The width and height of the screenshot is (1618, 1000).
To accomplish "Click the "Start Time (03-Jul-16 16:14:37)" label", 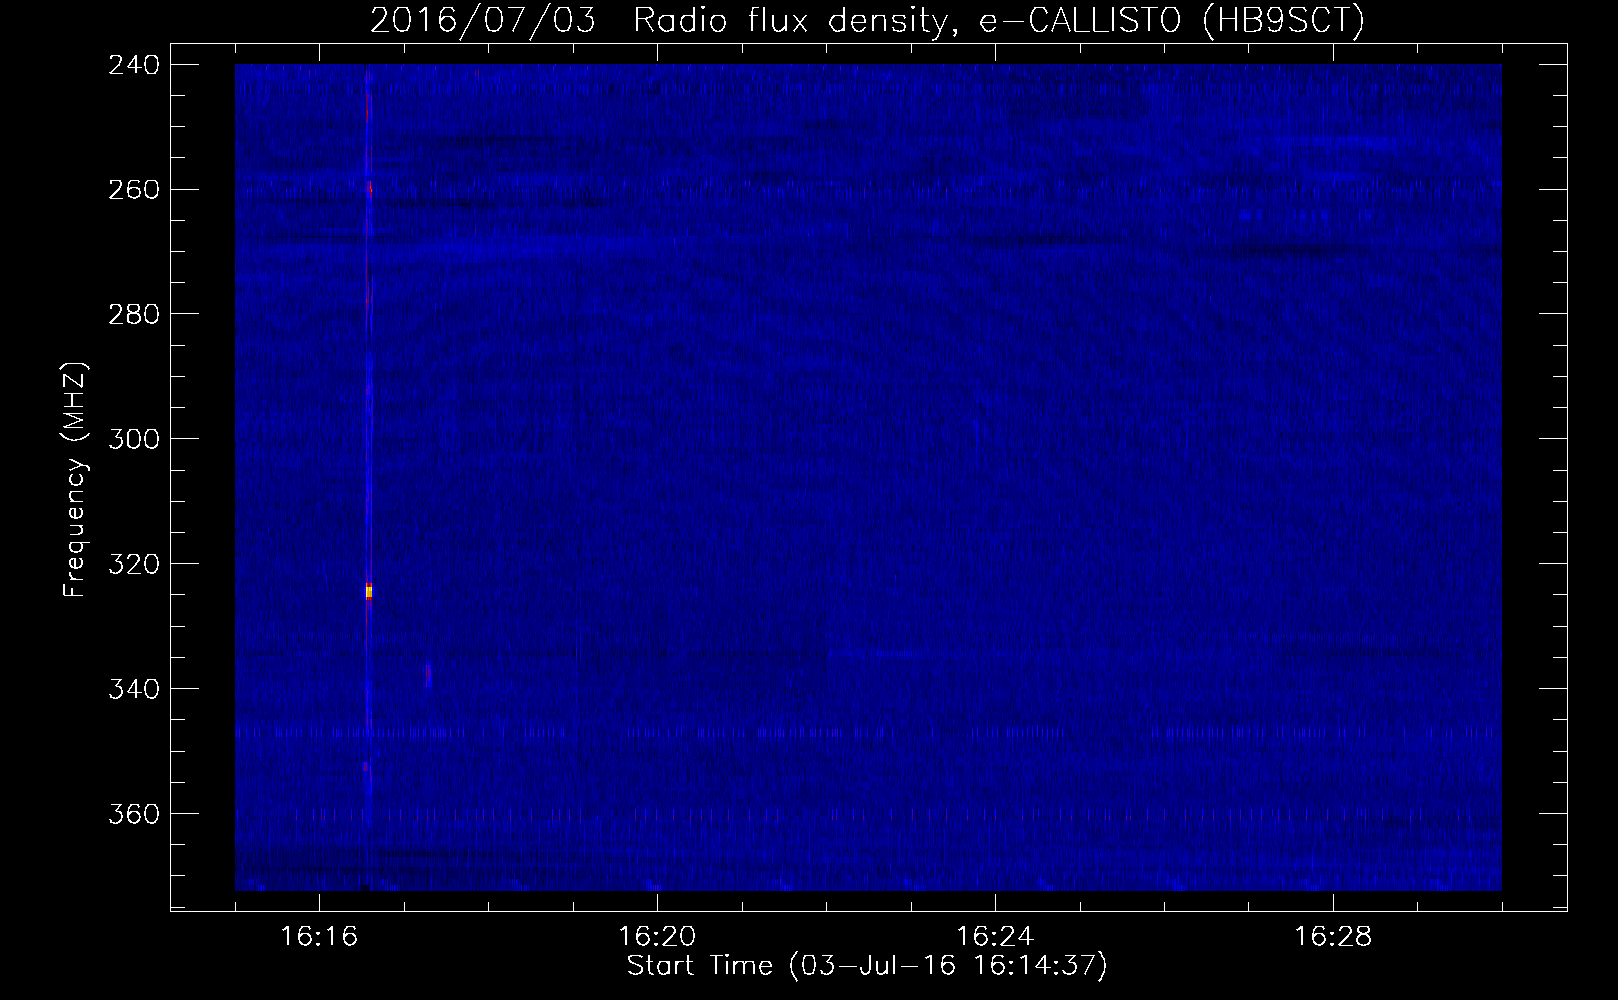I will tap(867, 966).
